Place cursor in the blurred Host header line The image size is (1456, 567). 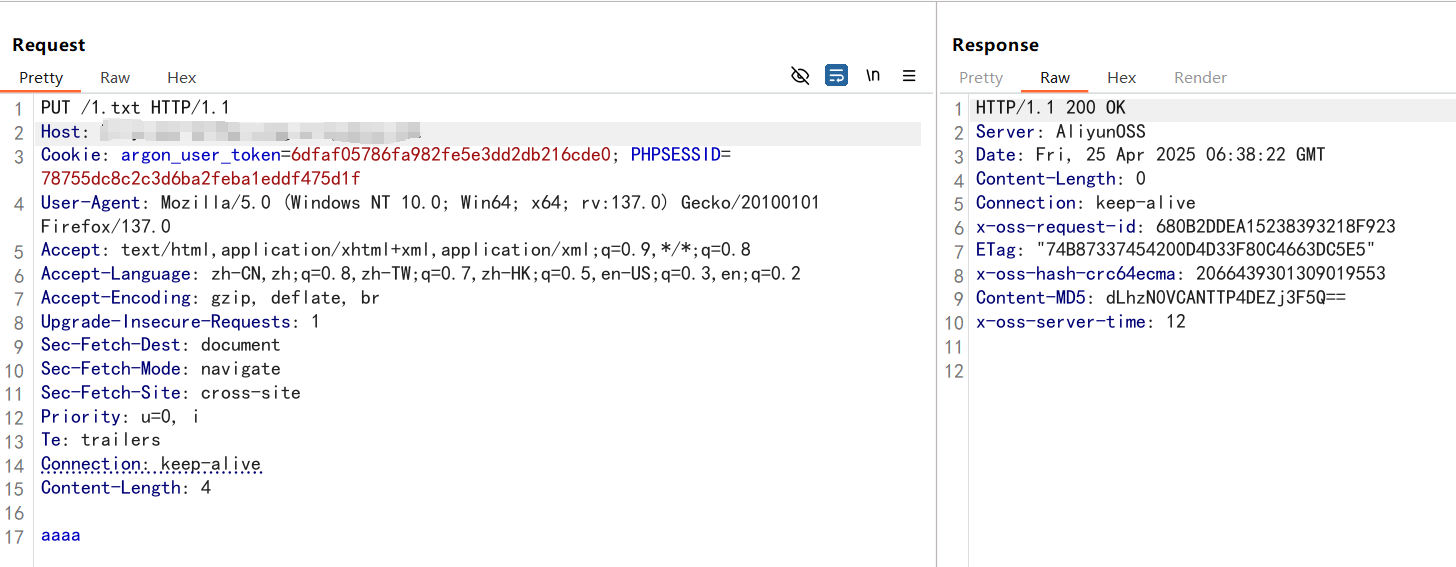coord(480,132)
